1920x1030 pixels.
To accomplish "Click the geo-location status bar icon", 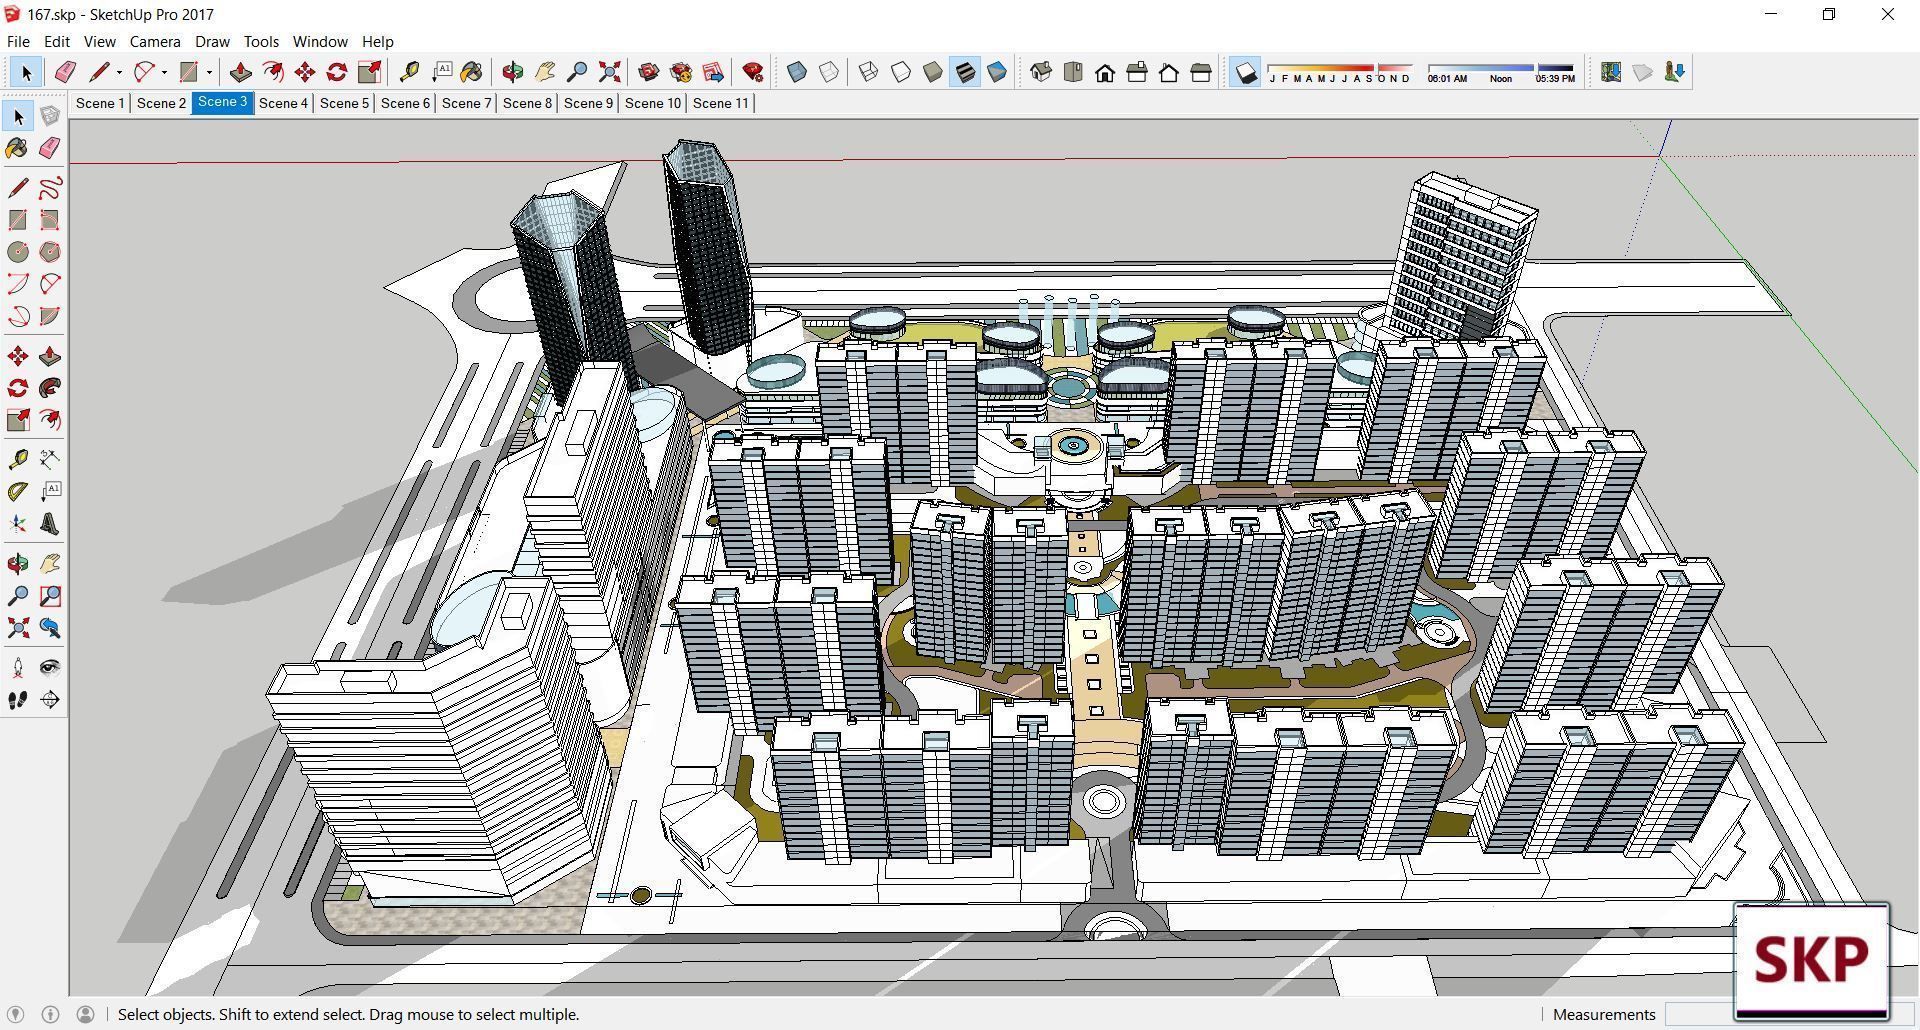I will tap(16, 1014).
